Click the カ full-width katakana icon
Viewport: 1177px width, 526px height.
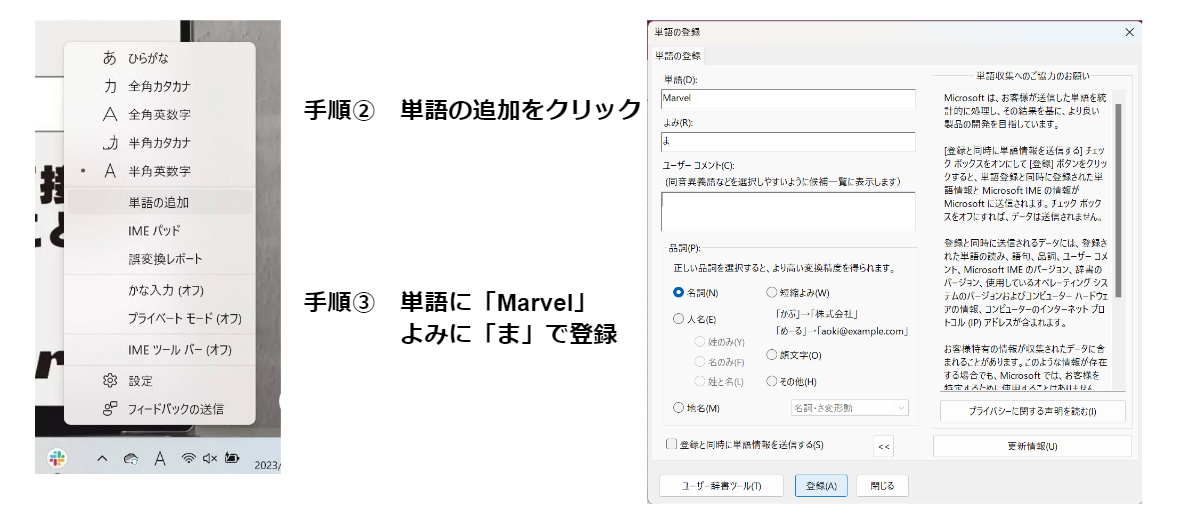click(110, 86)
